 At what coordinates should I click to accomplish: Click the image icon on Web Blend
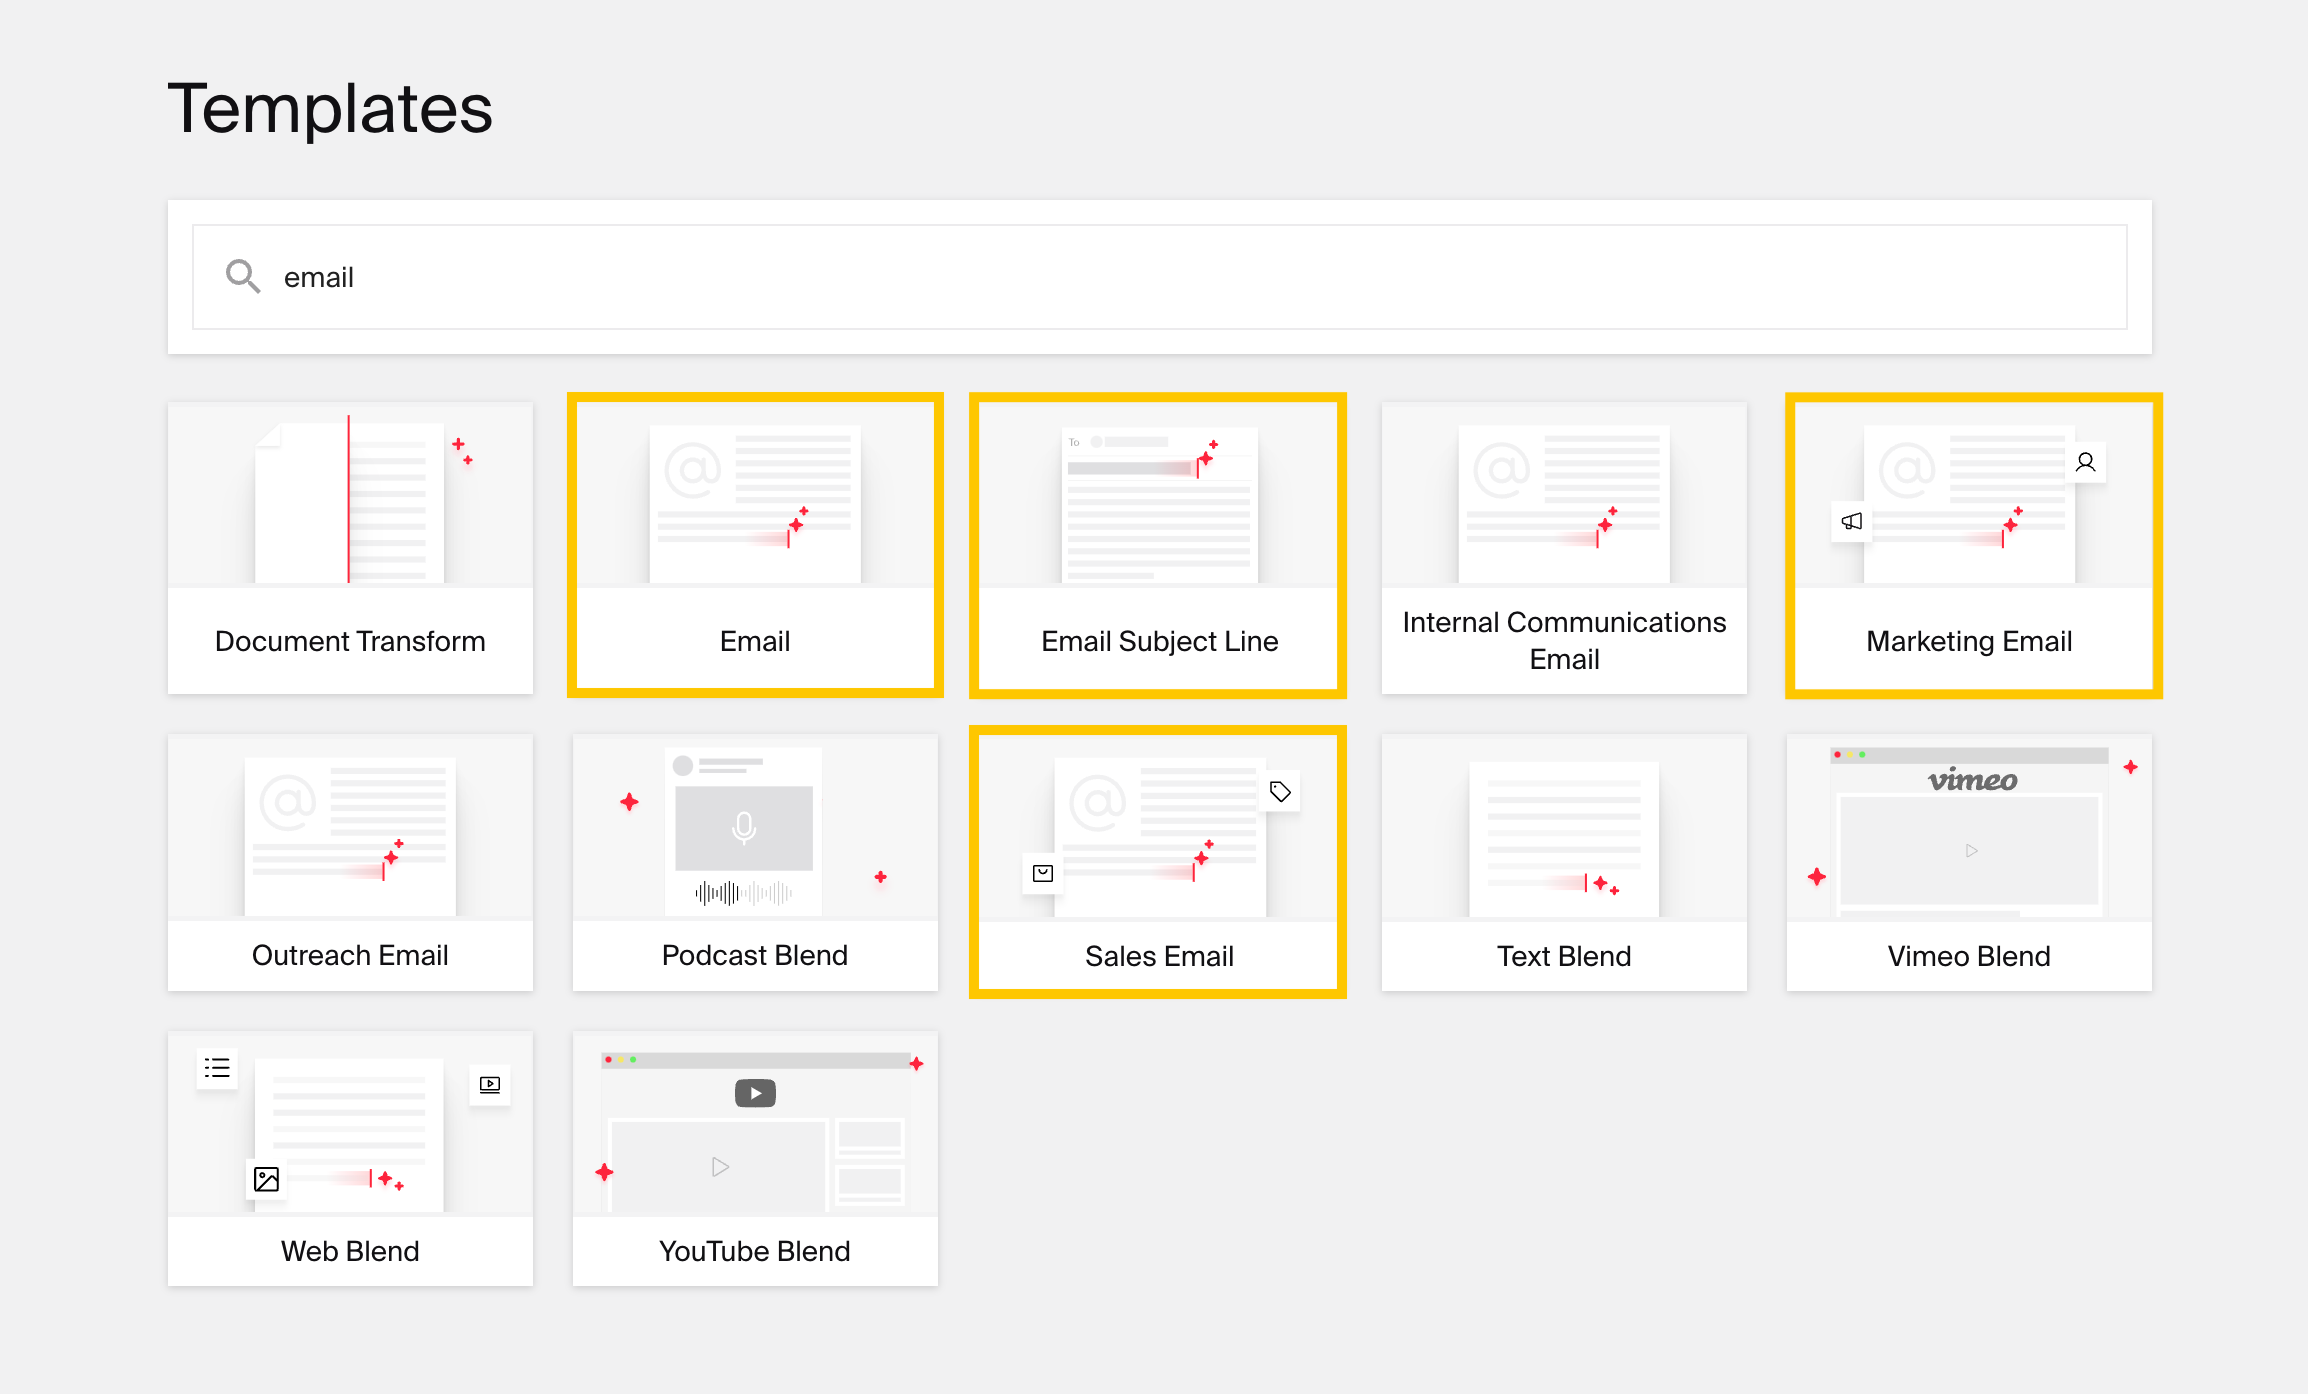(x=266, y=1179)
